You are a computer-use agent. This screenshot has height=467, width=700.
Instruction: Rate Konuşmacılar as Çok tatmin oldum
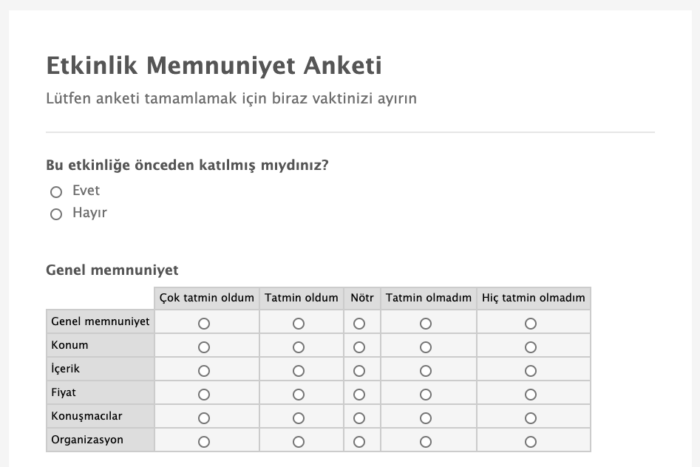click(x=204, y=417)
